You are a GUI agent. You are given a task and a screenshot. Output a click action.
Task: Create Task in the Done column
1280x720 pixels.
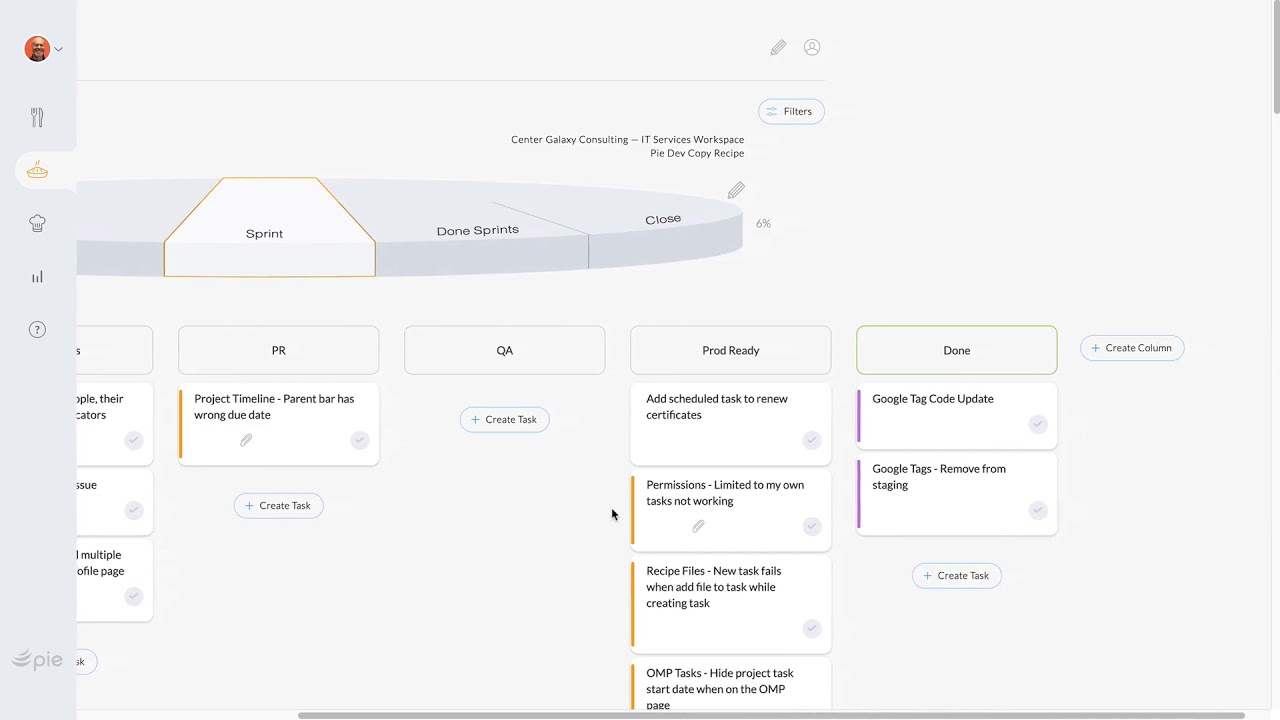956,575
